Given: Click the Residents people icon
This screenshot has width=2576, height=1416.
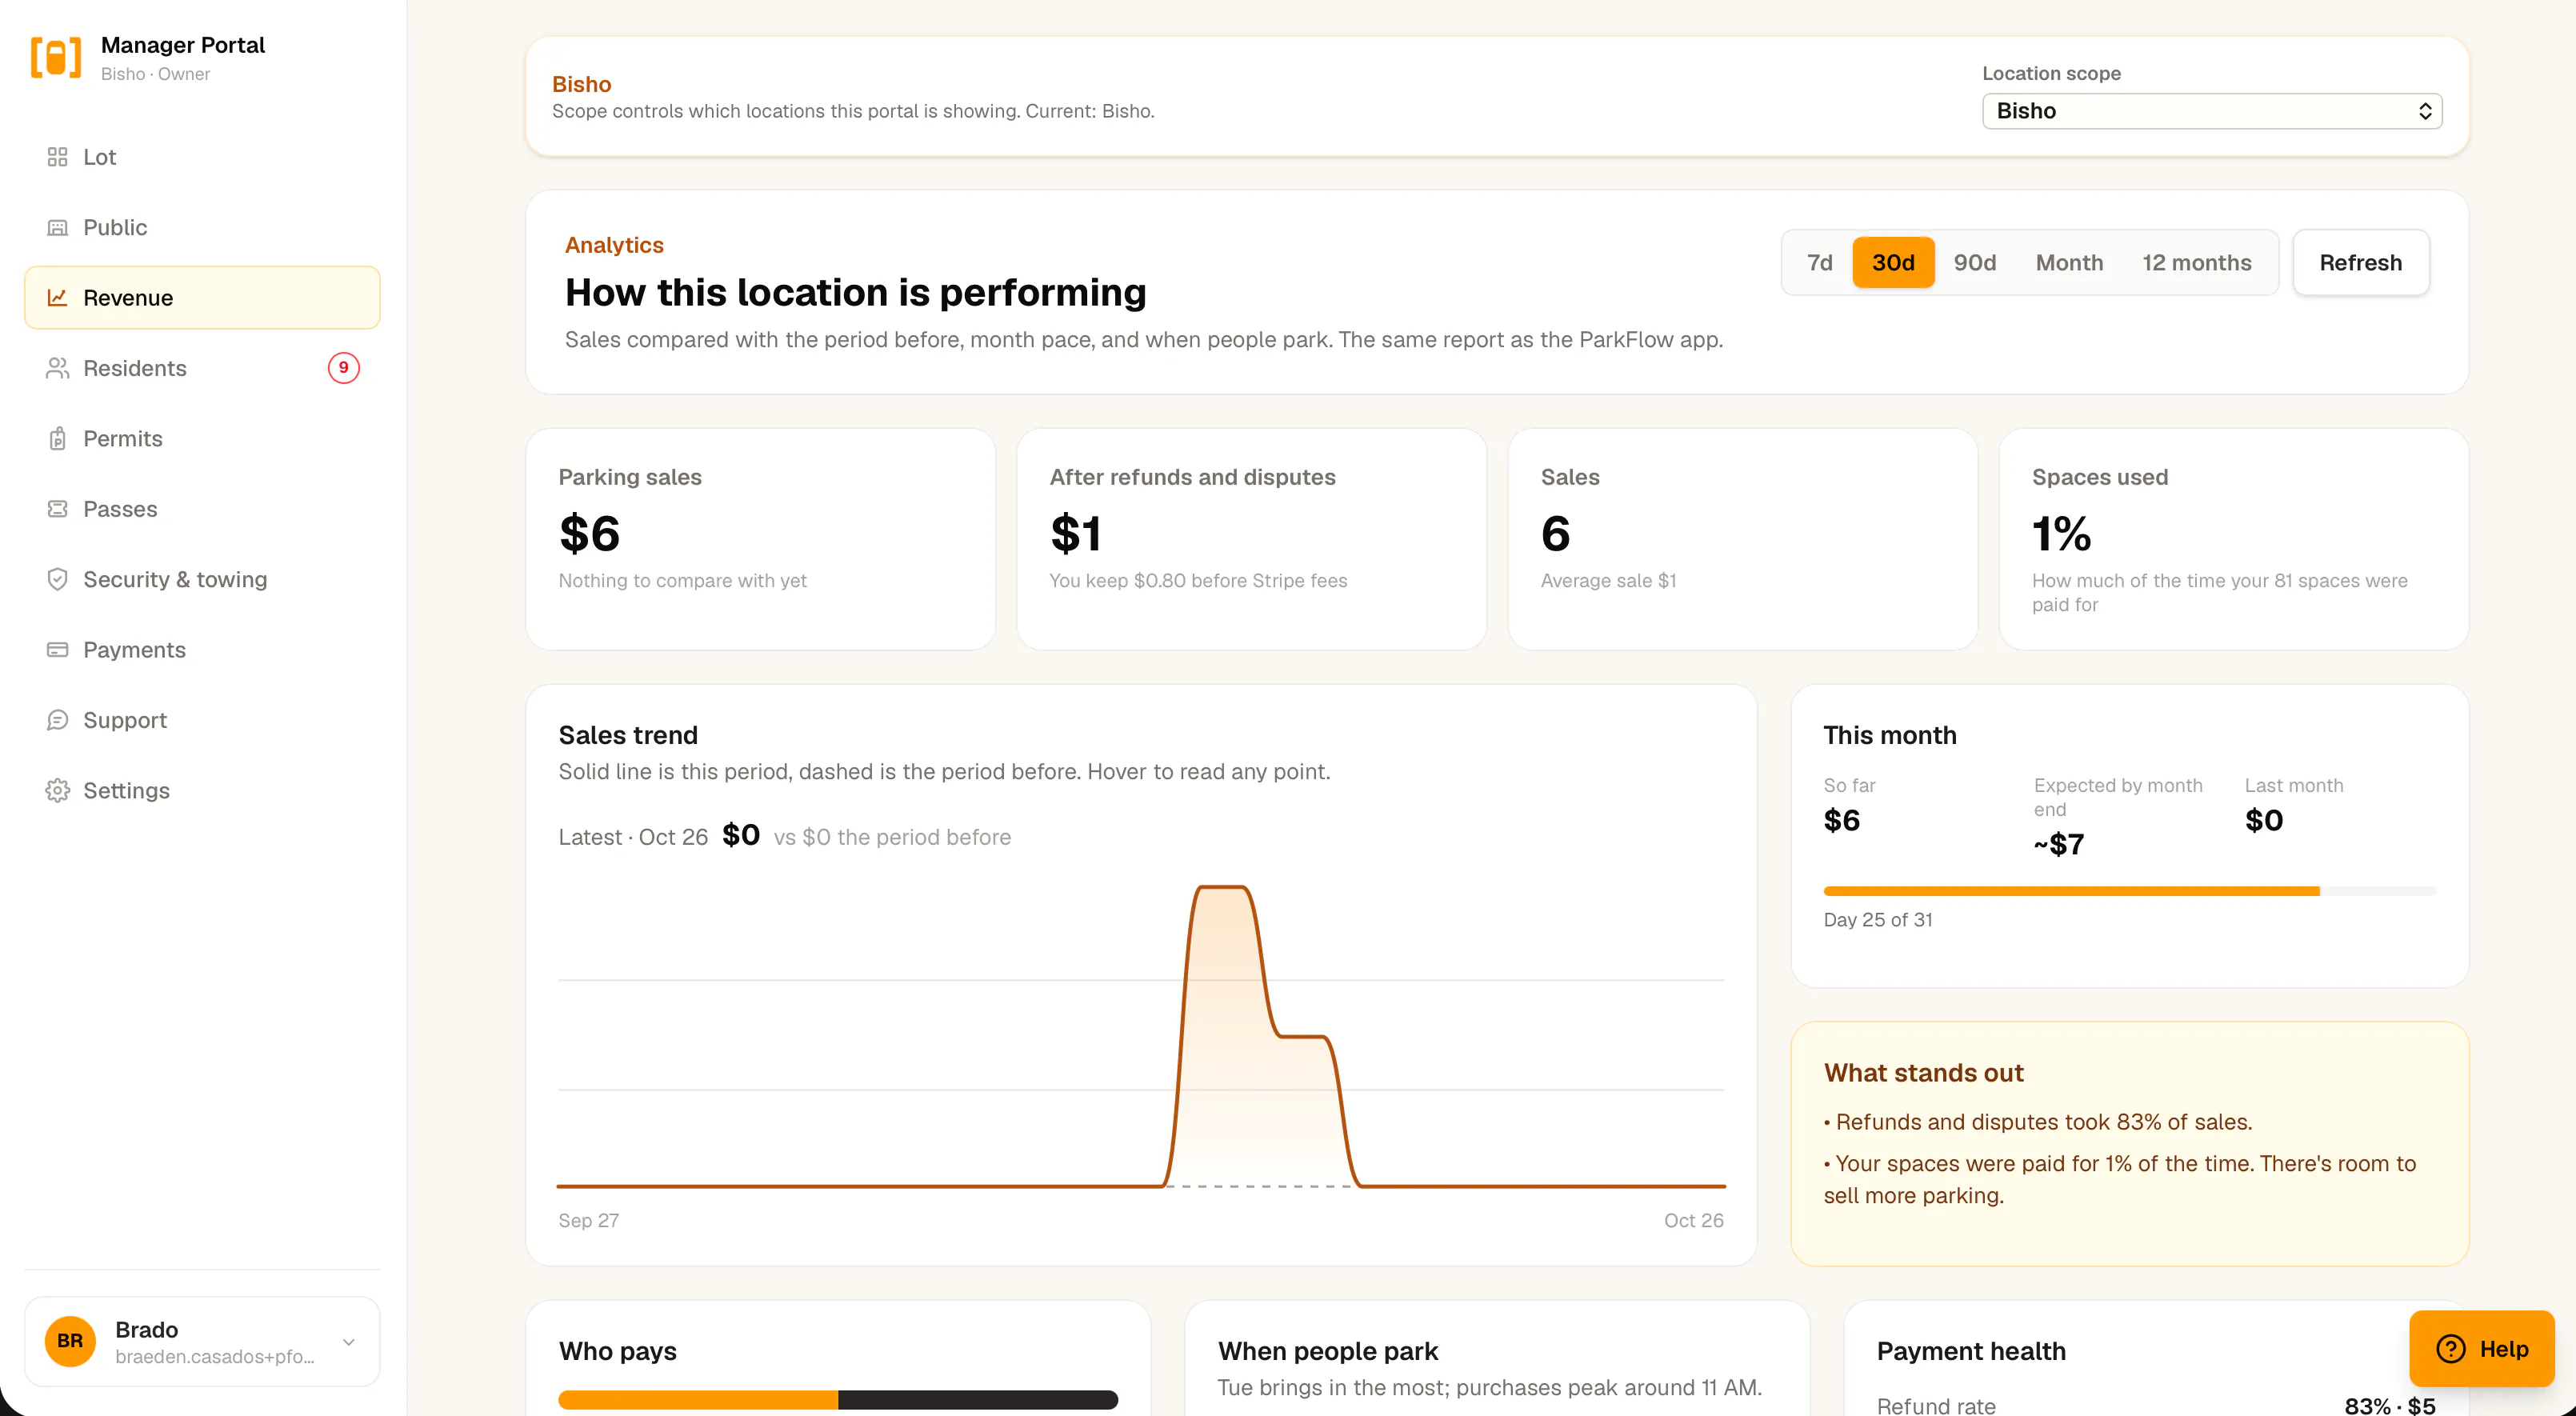Looking at the screenshot, I should pyautogui.click(x=57, y=368).
